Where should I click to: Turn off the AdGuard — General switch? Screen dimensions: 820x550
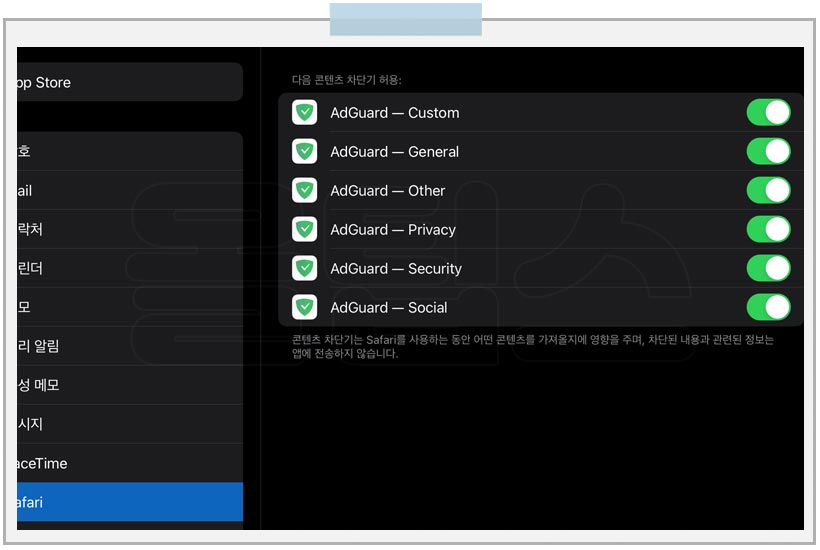pyautogui.click(x=768, y=152)
